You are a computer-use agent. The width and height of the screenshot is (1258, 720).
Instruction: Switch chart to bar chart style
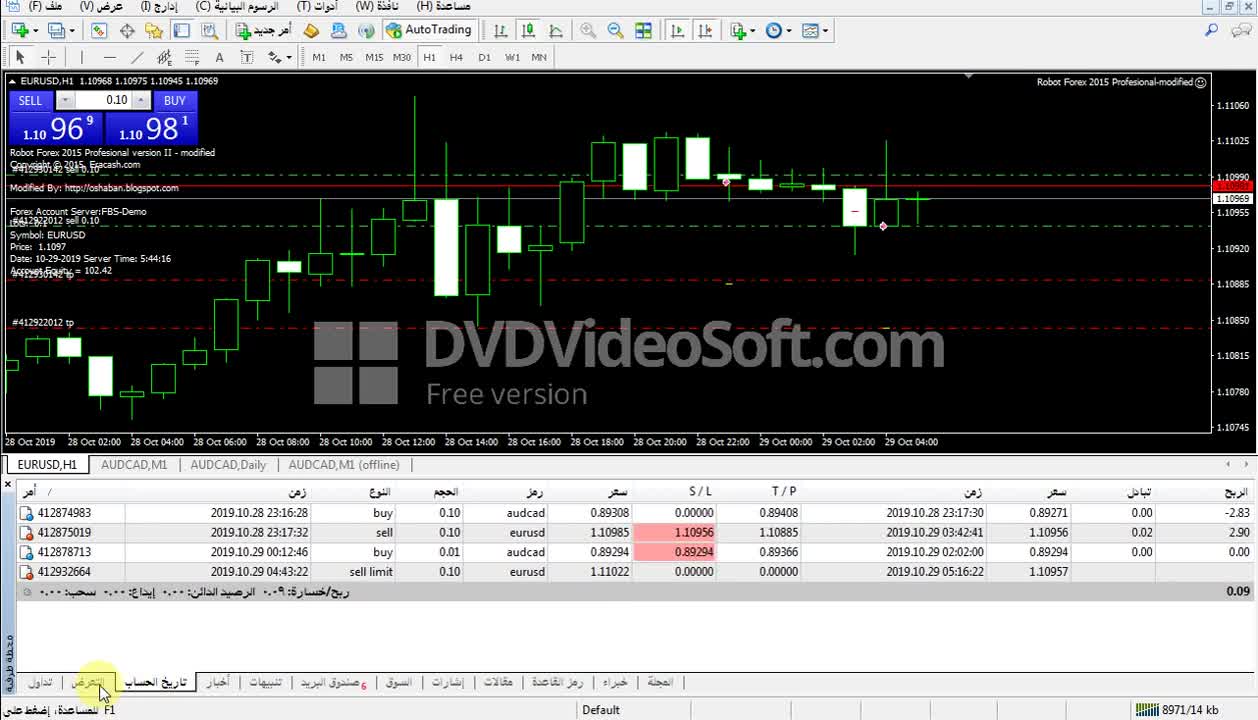click(500, 31)
